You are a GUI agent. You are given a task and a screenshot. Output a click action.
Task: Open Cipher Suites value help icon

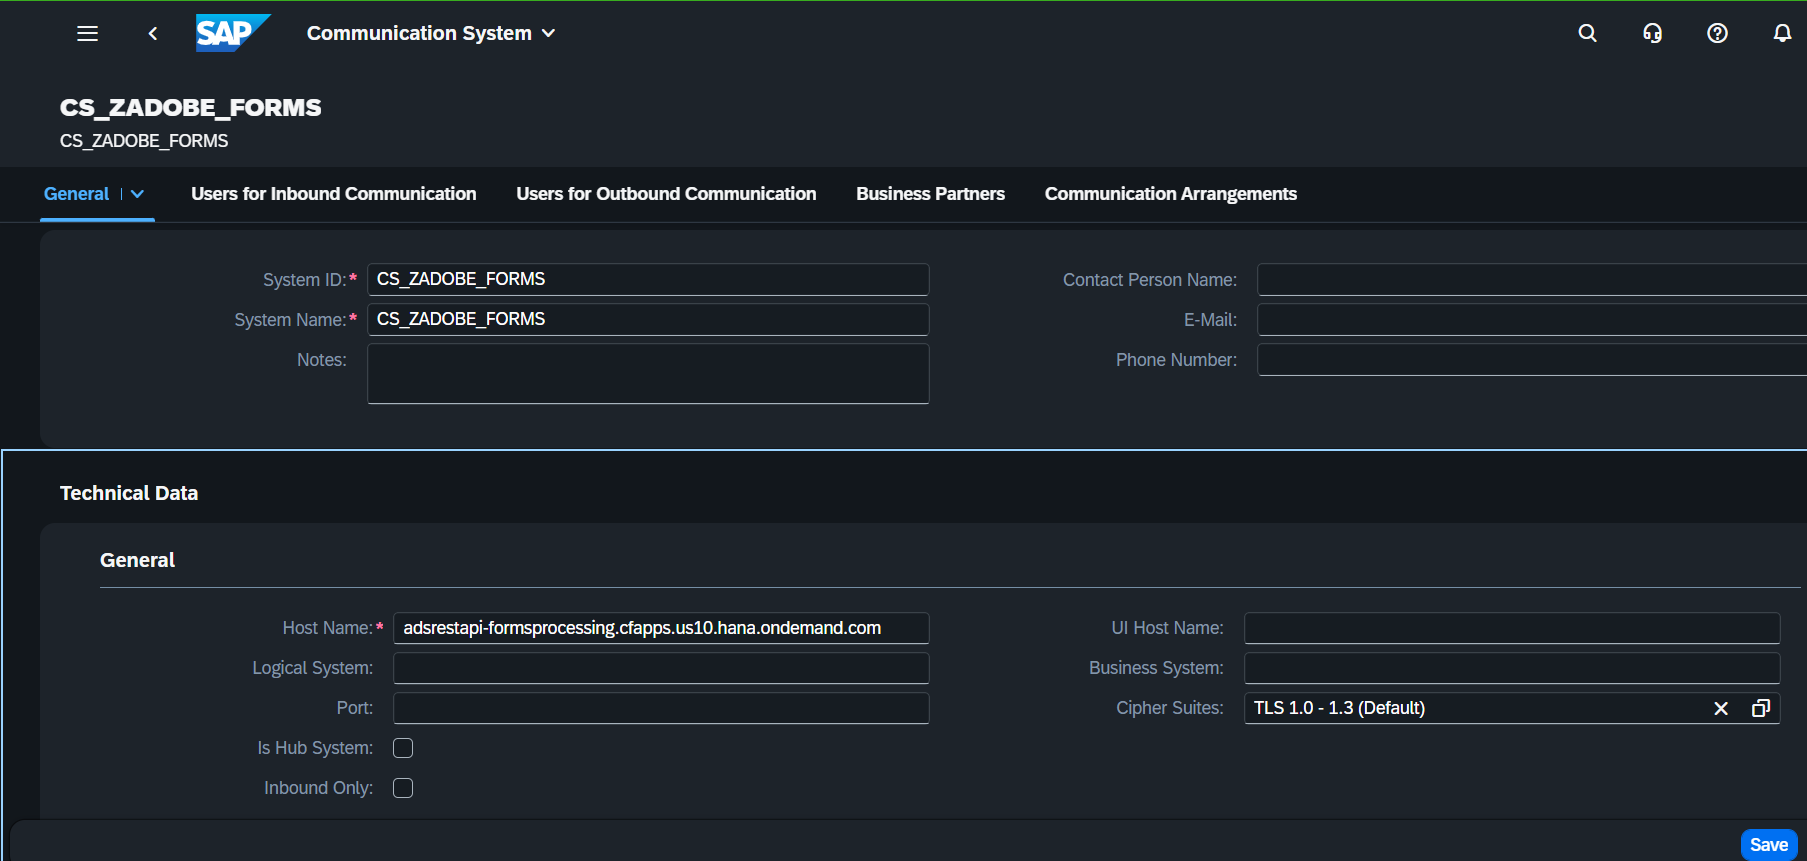click(x=1761, y=708)
